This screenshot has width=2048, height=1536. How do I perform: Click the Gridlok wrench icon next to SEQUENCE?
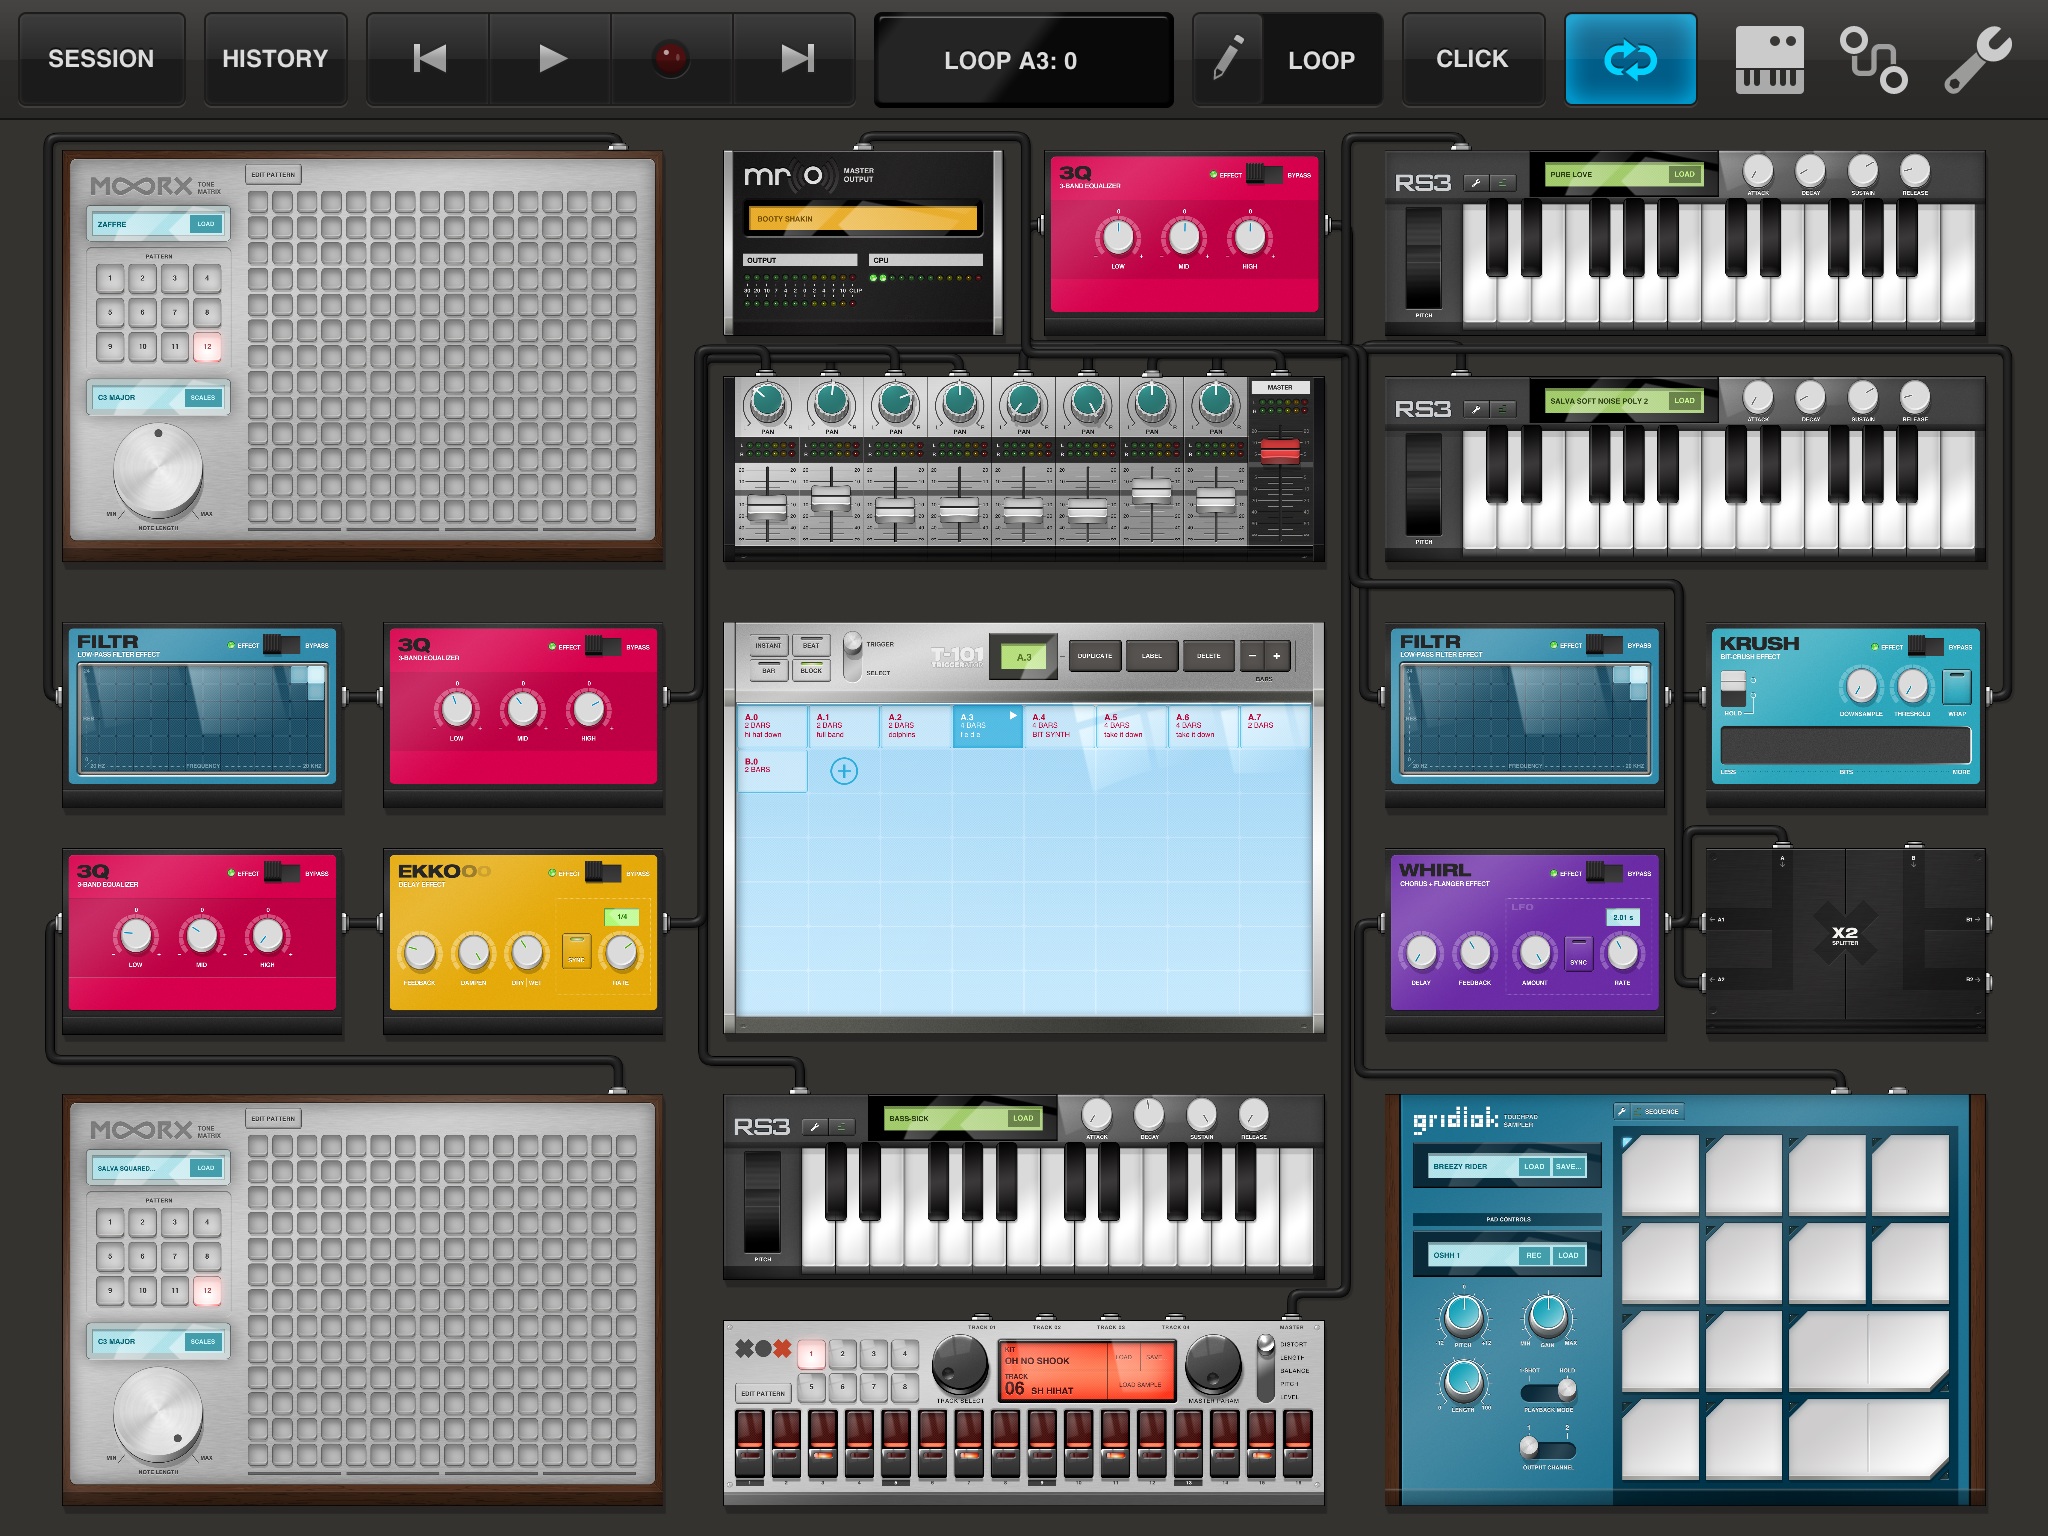click(x=1621, y=1111)
